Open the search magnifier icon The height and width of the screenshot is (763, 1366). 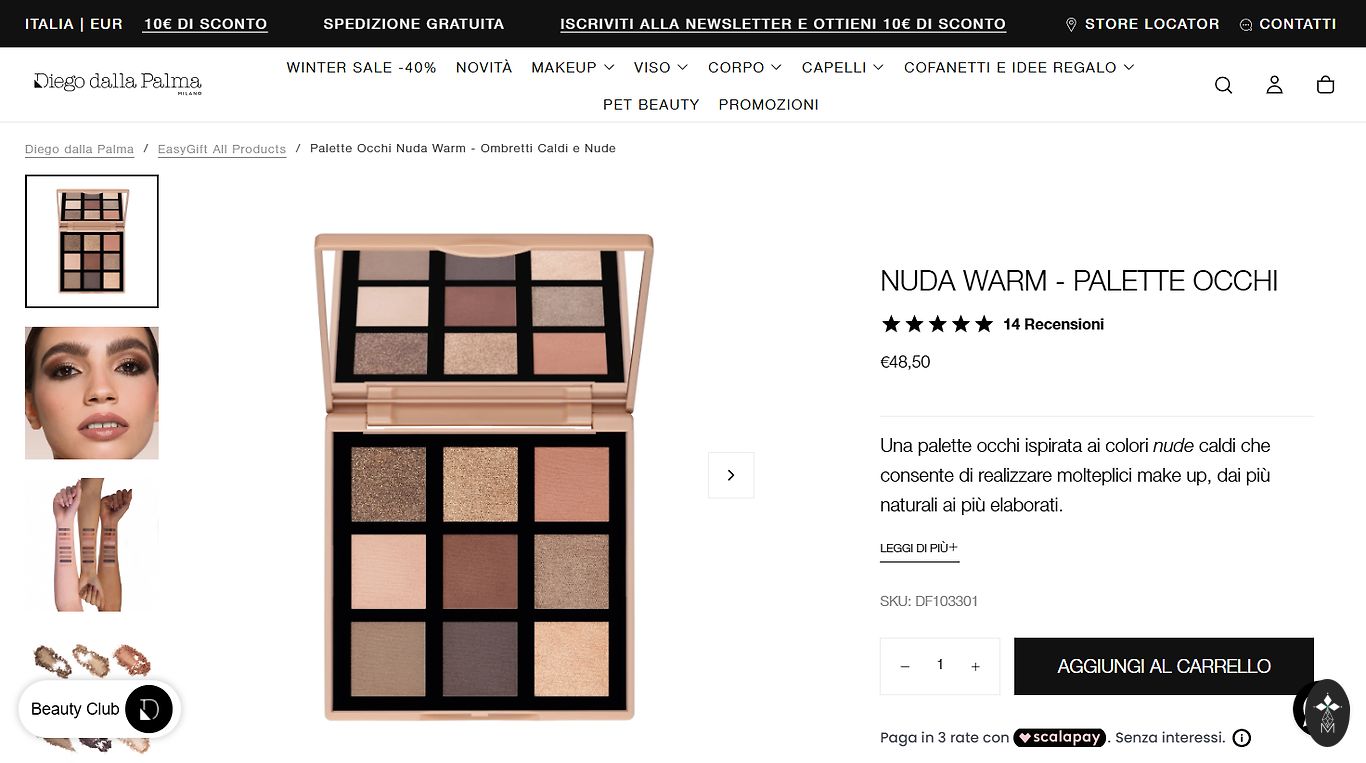click(1223, 85)
